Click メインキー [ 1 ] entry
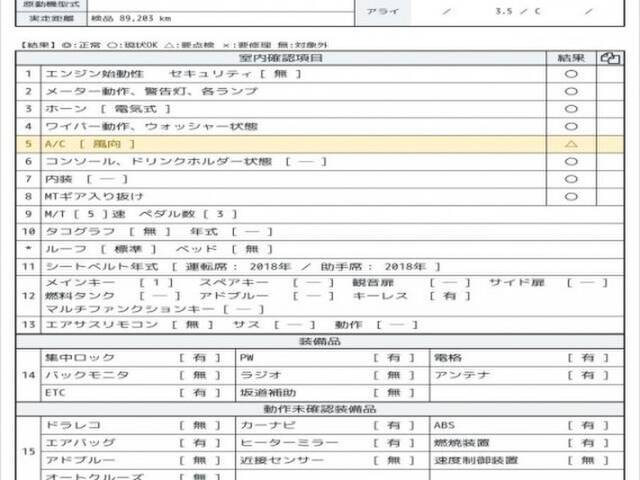 click(109, 282)
